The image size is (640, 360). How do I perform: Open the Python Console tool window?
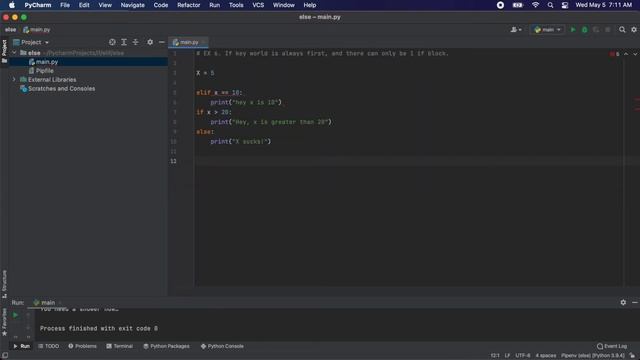[222, 346]
